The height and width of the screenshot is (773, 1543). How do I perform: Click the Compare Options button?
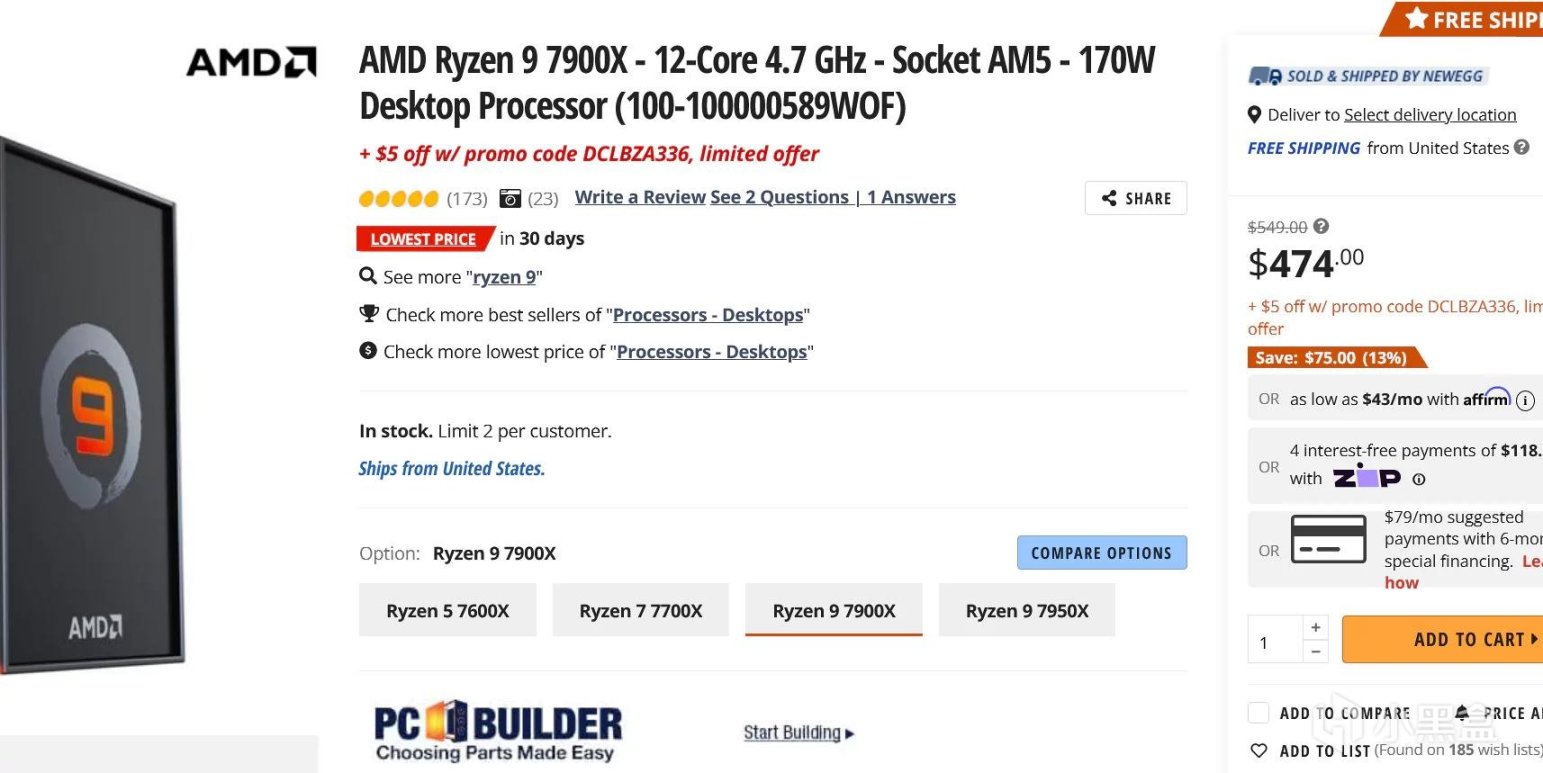1101,553
